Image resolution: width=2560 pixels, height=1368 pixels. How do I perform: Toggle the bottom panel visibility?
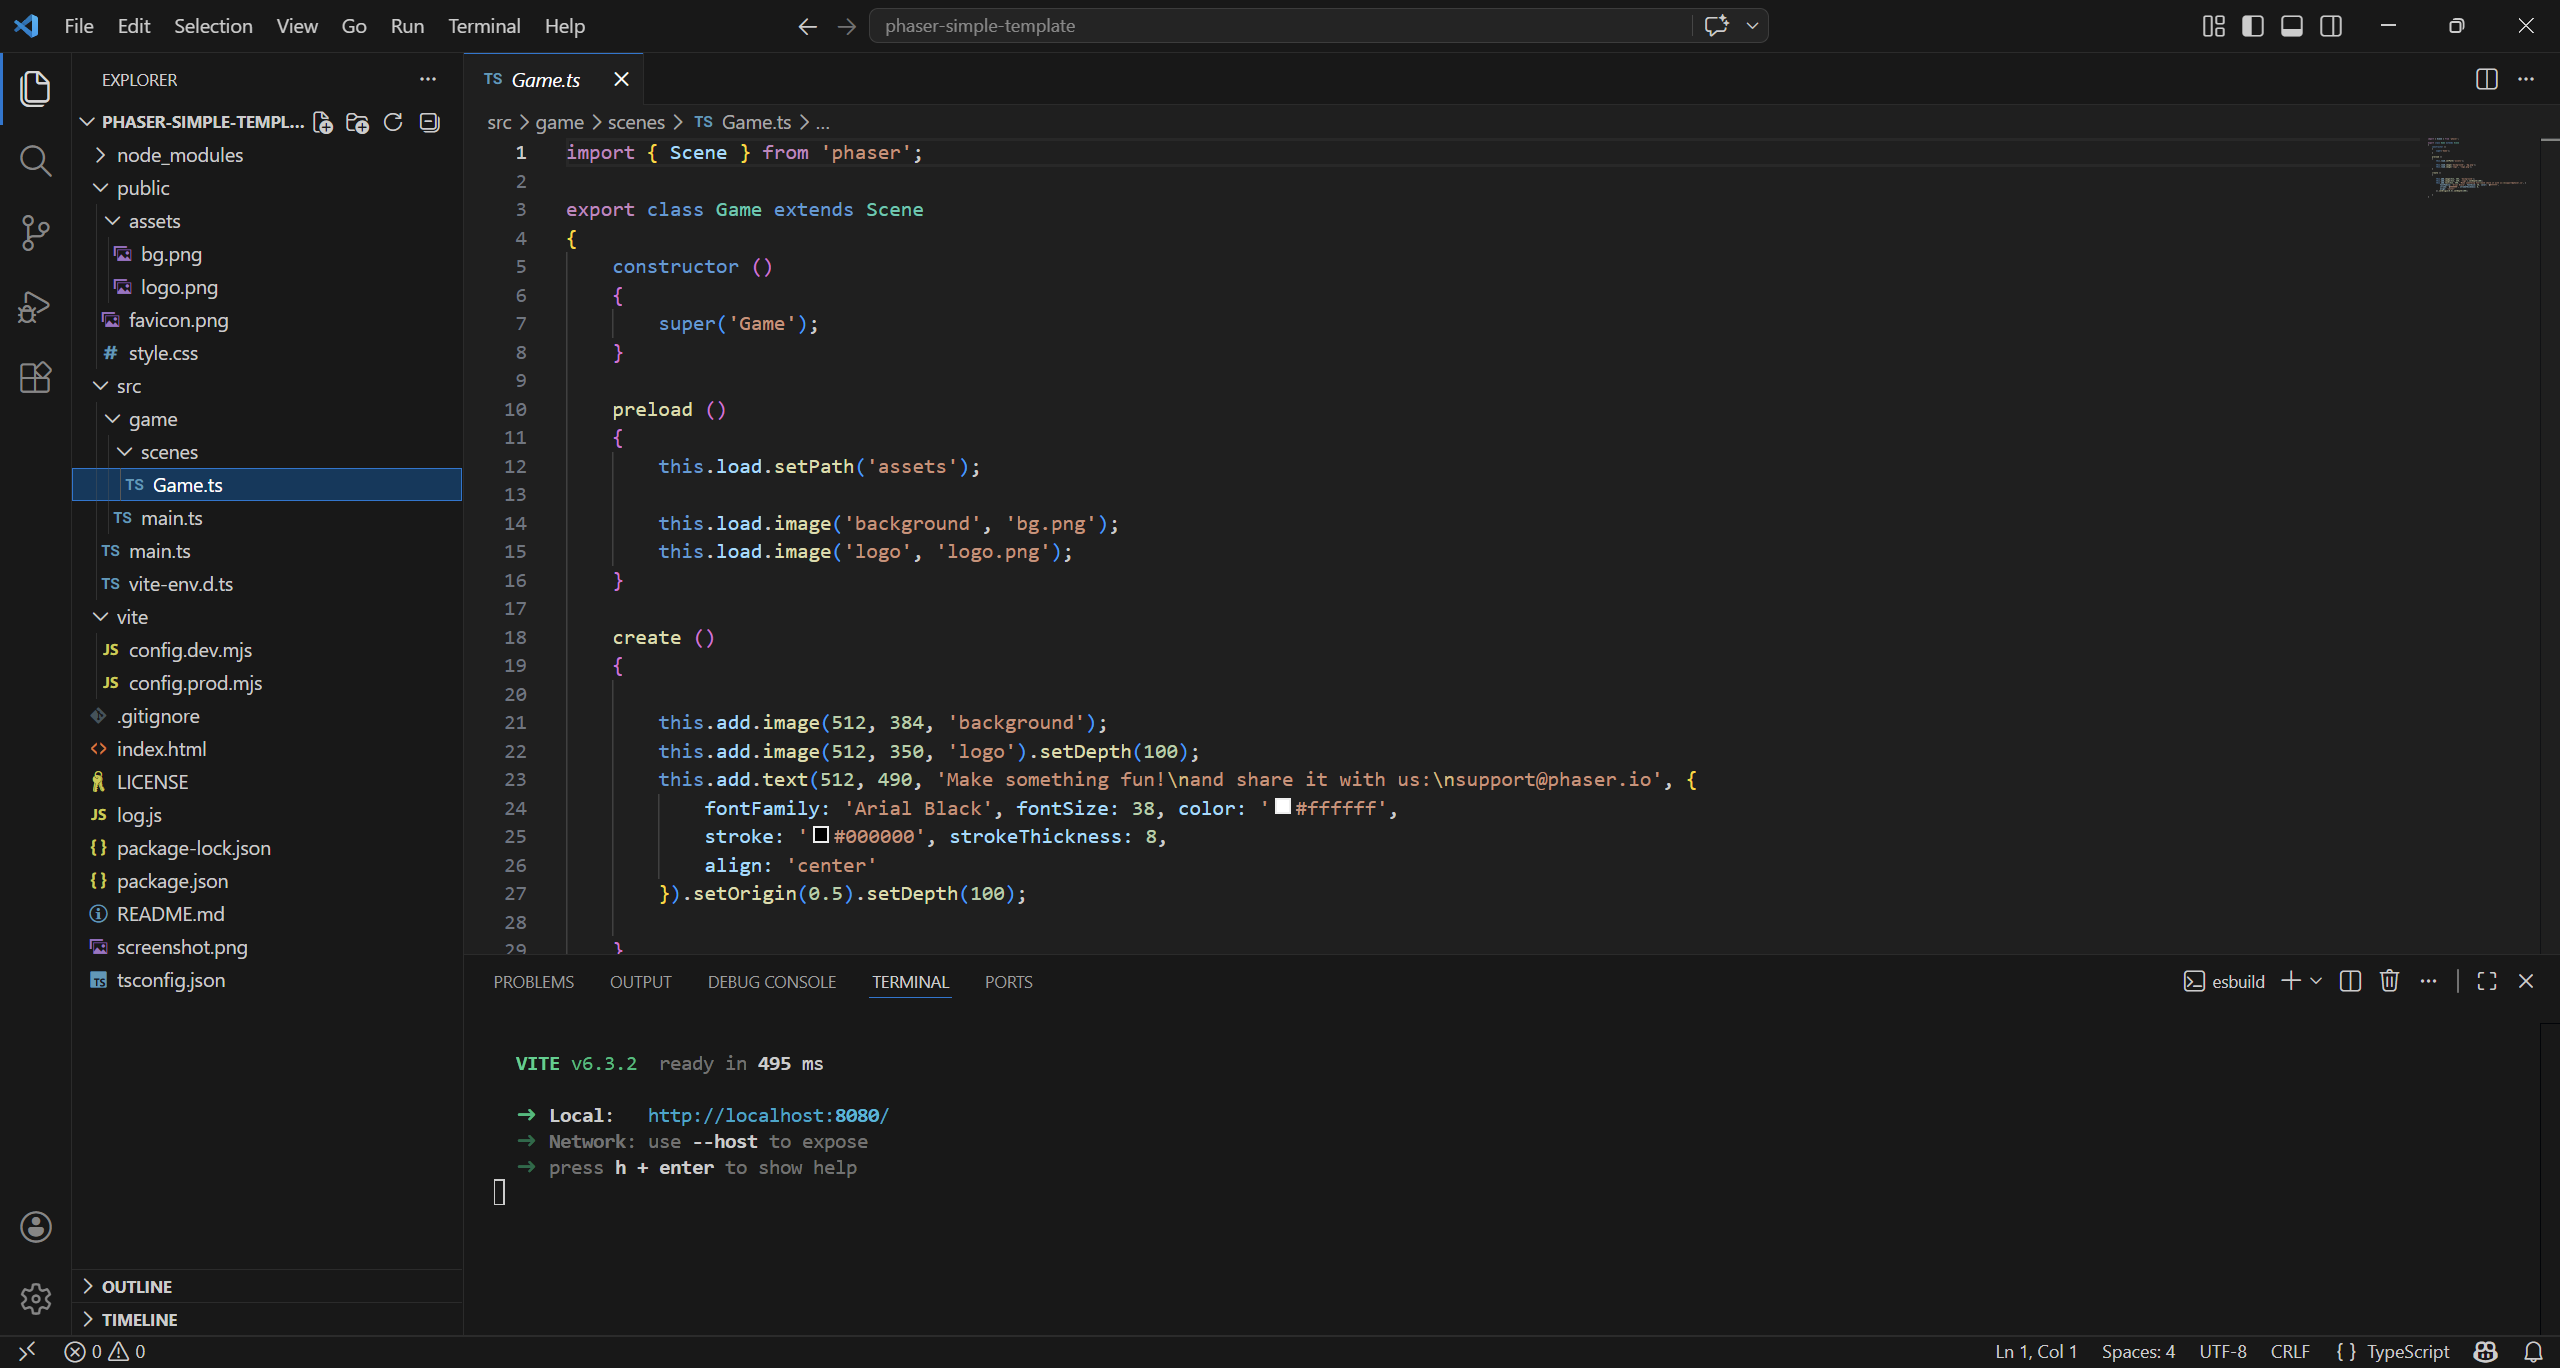tap(2291, 26)
